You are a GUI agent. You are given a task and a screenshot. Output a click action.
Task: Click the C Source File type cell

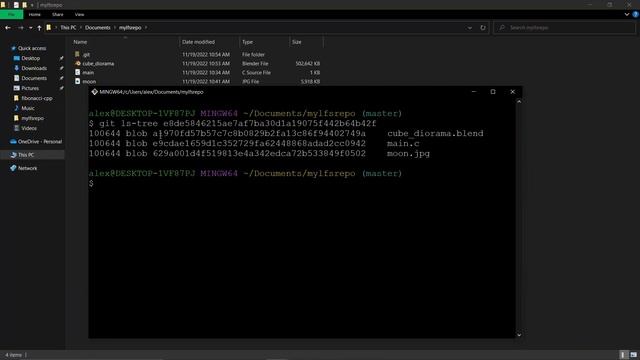coord(256,73)
